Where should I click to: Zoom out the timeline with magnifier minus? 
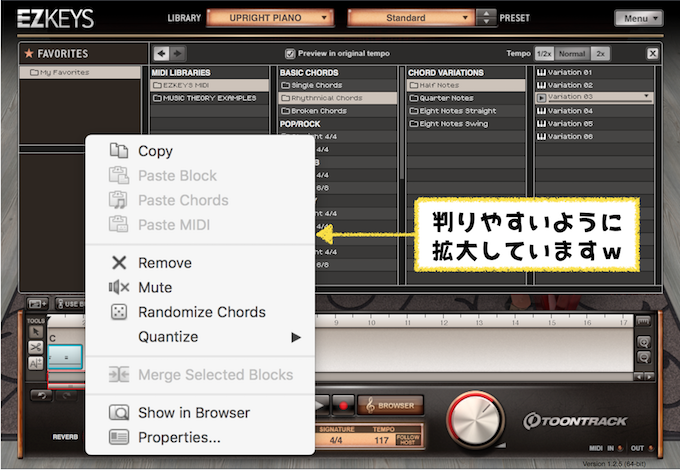click(x=644, y=358)
